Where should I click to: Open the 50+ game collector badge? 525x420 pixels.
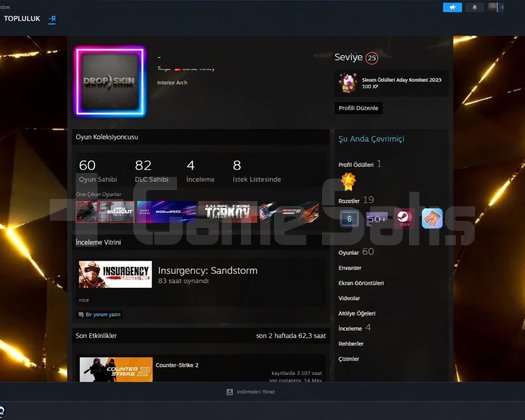pos(377,219)
